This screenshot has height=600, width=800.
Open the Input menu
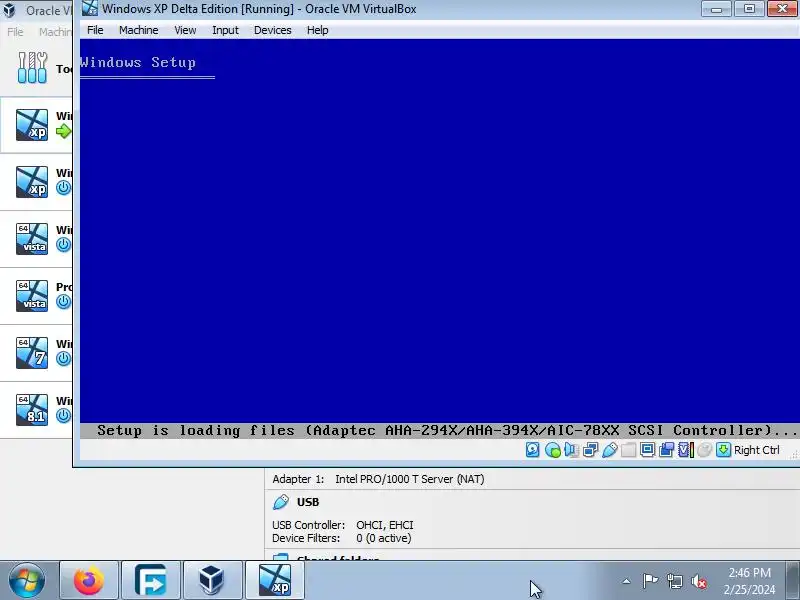click(x=225, y=30)
